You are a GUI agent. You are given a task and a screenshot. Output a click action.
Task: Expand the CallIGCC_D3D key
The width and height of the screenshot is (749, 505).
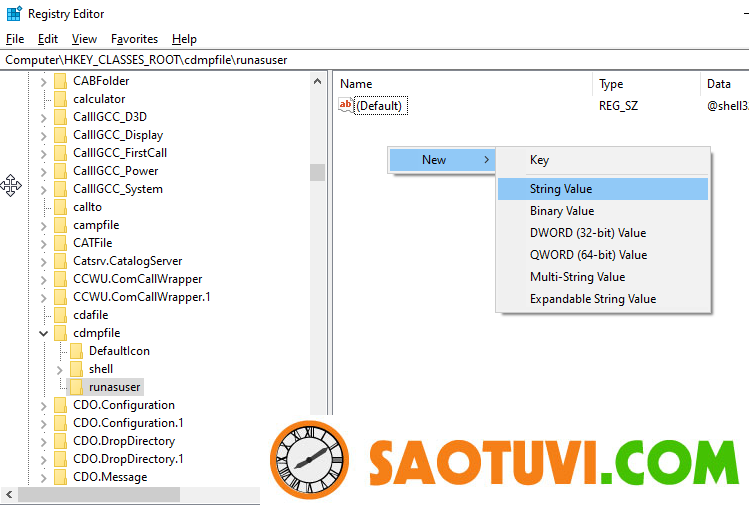43,118
